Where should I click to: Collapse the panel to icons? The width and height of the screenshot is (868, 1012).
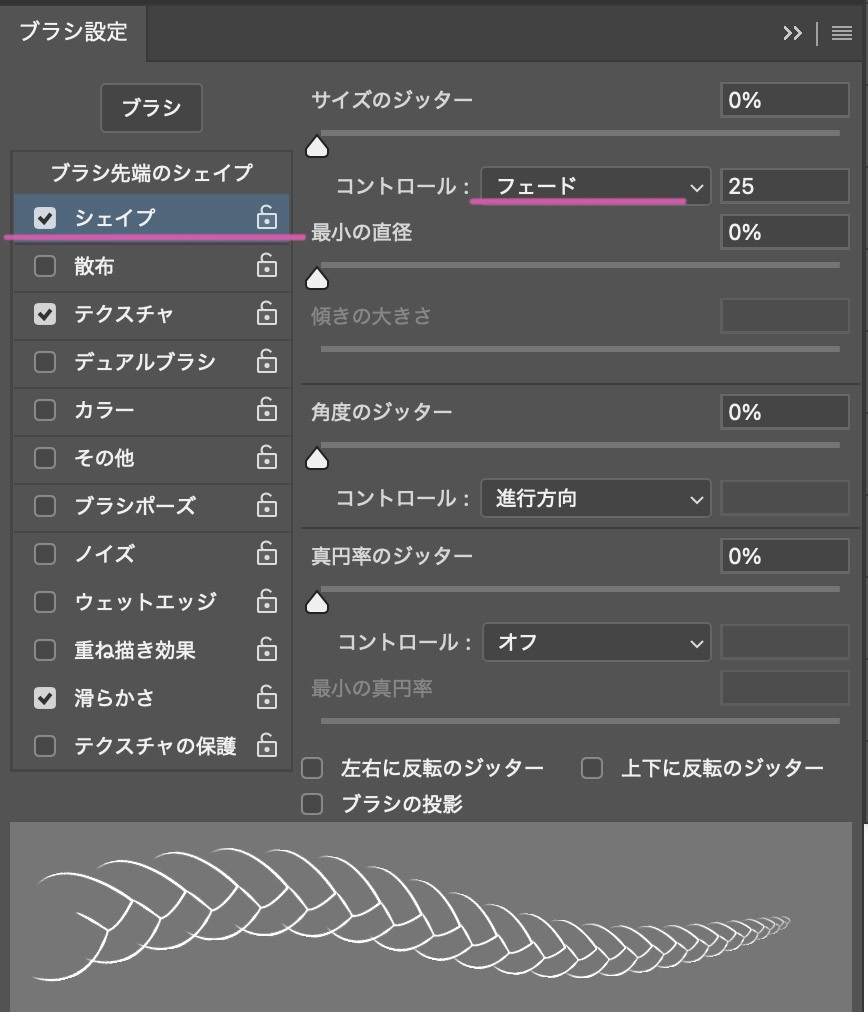793,32
